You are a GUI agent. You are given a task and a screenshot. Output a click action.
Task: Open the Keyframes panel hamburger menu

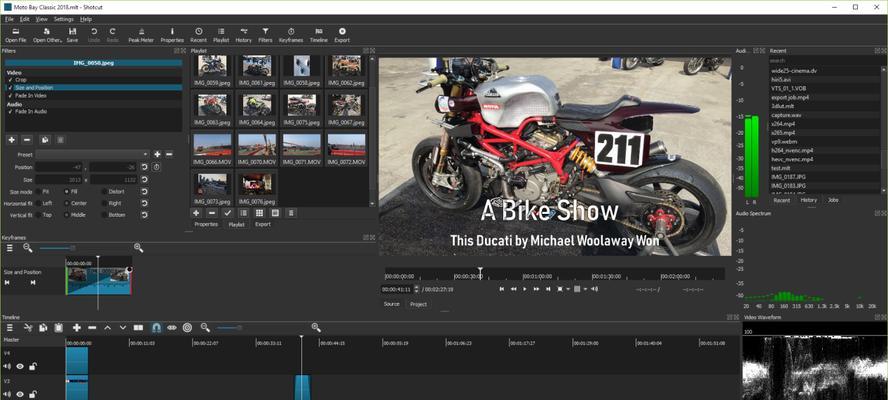coord(10,248)
